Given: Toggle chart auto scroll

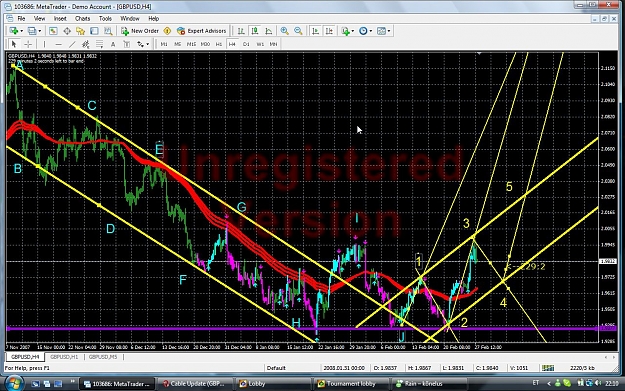Looking at the screenshot, I should [x=315, y=31].
